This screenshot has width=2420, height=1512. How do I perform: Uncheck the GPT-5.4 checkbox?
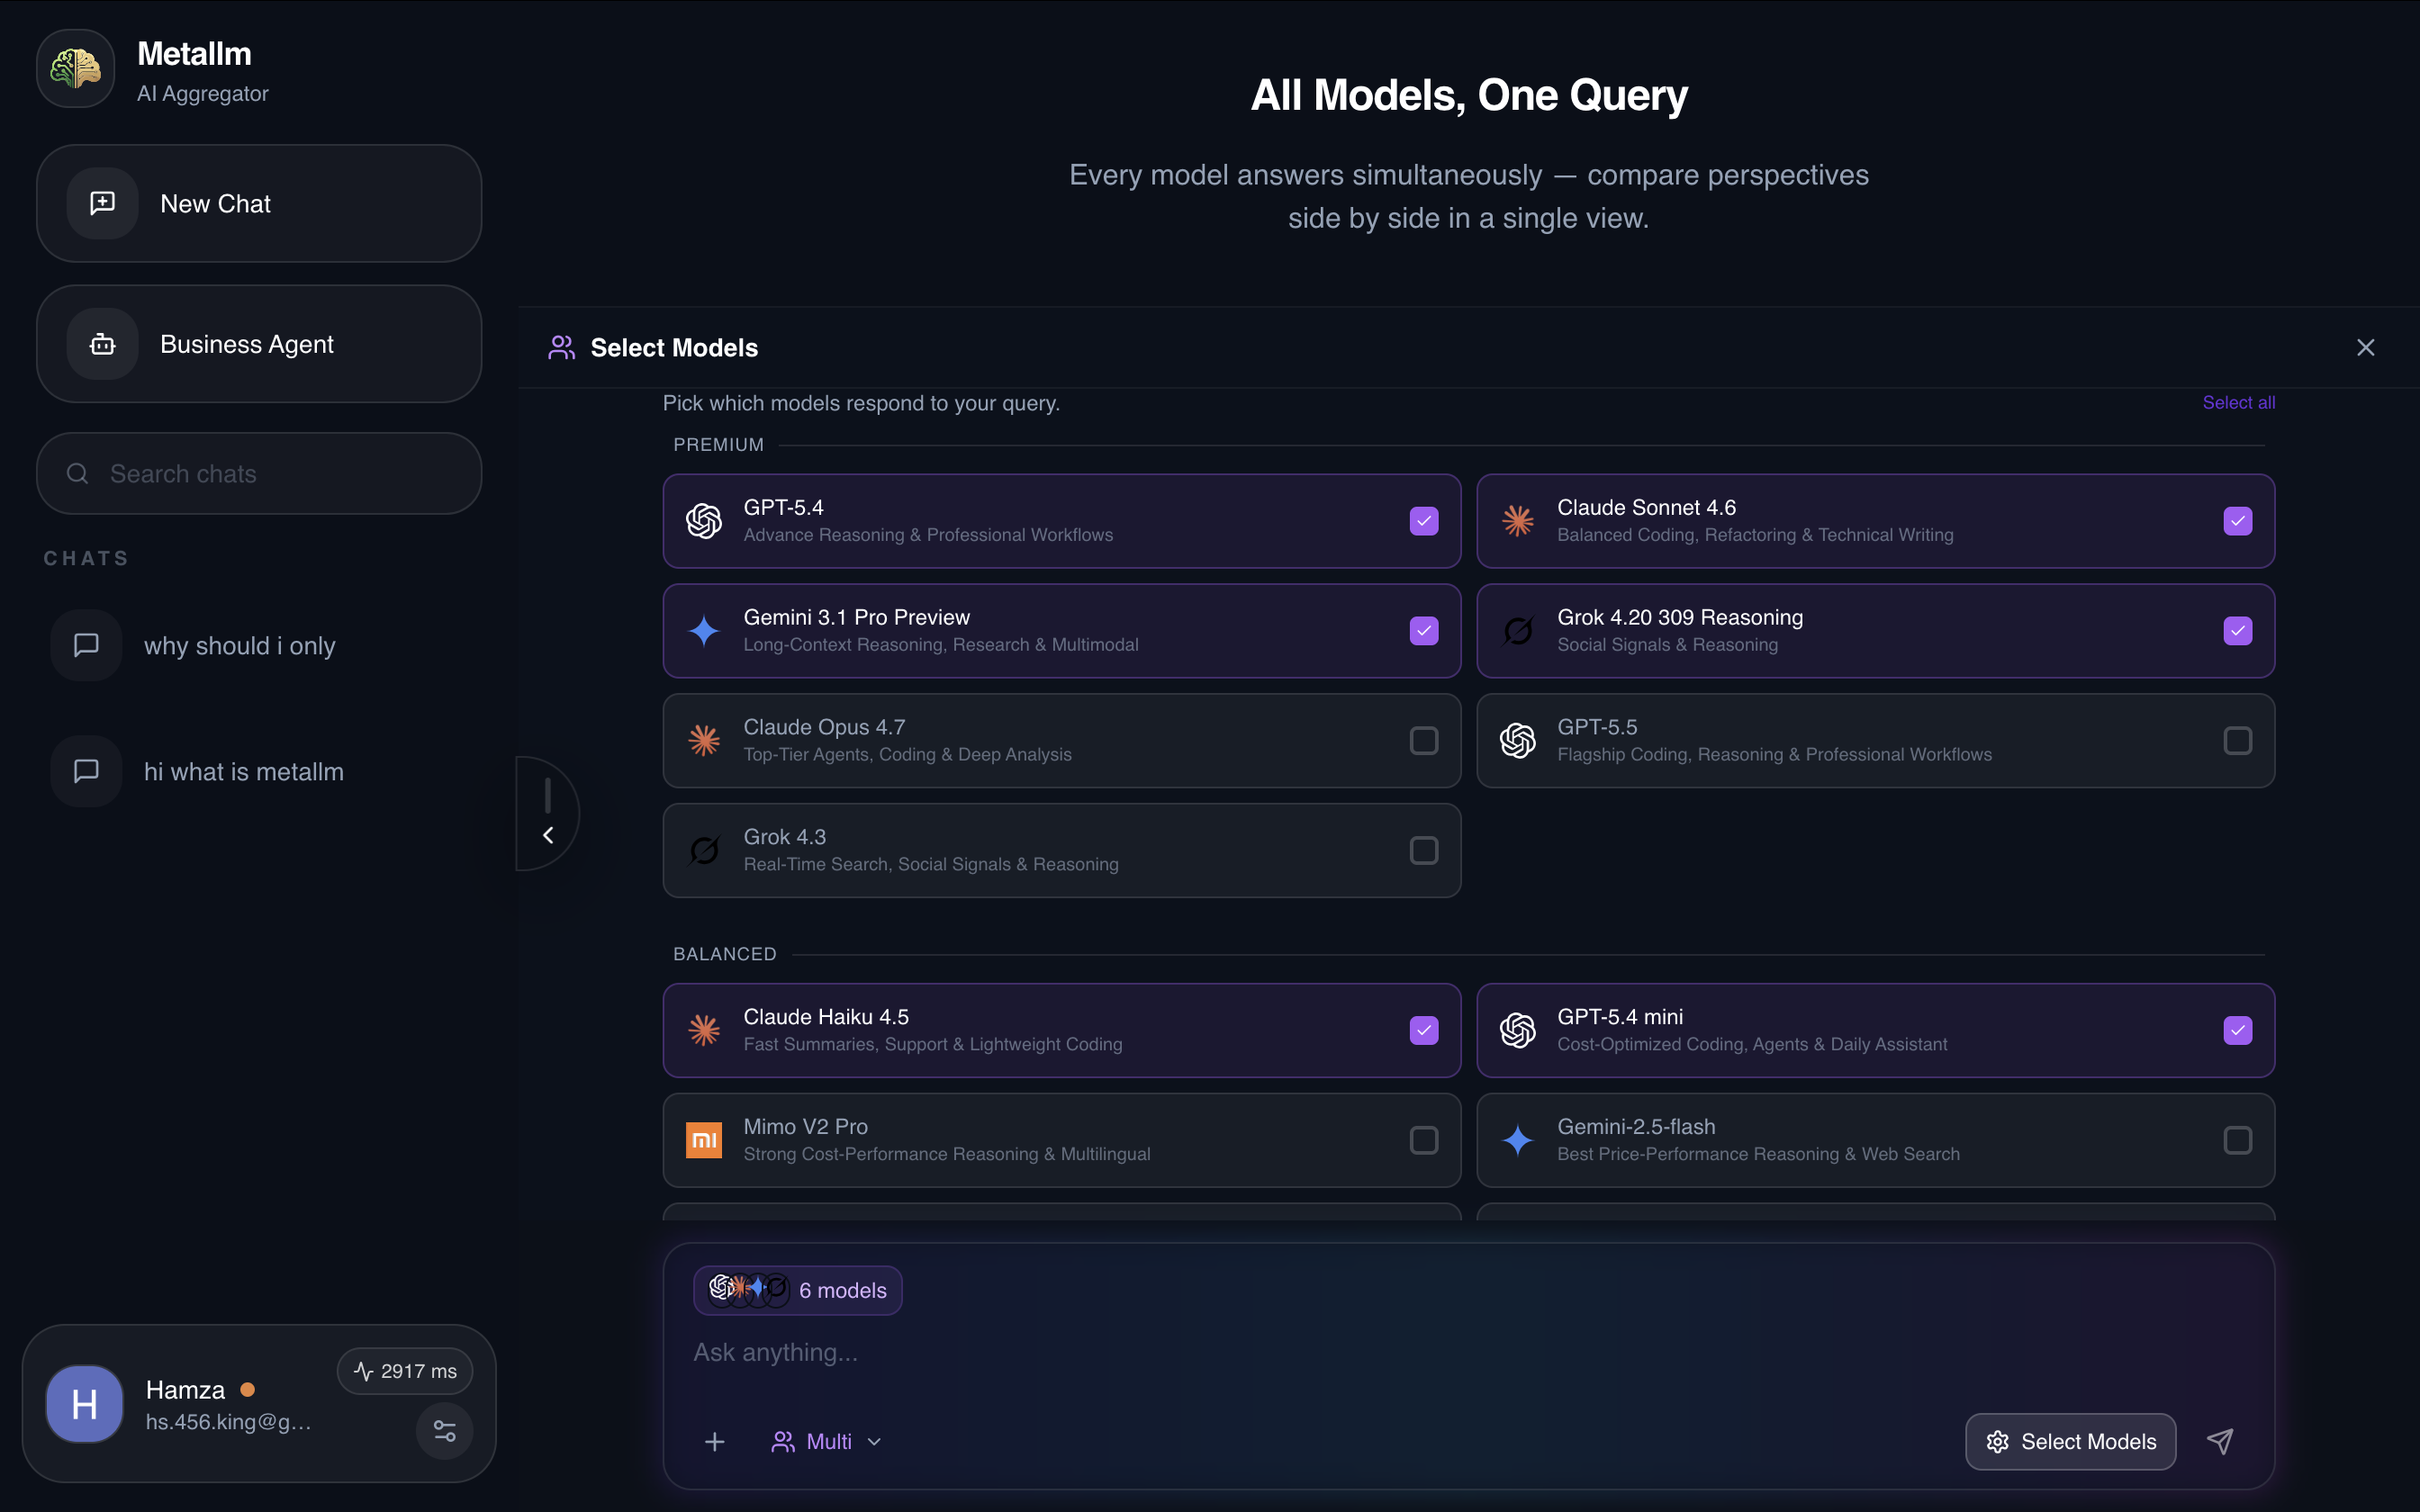1424,521
